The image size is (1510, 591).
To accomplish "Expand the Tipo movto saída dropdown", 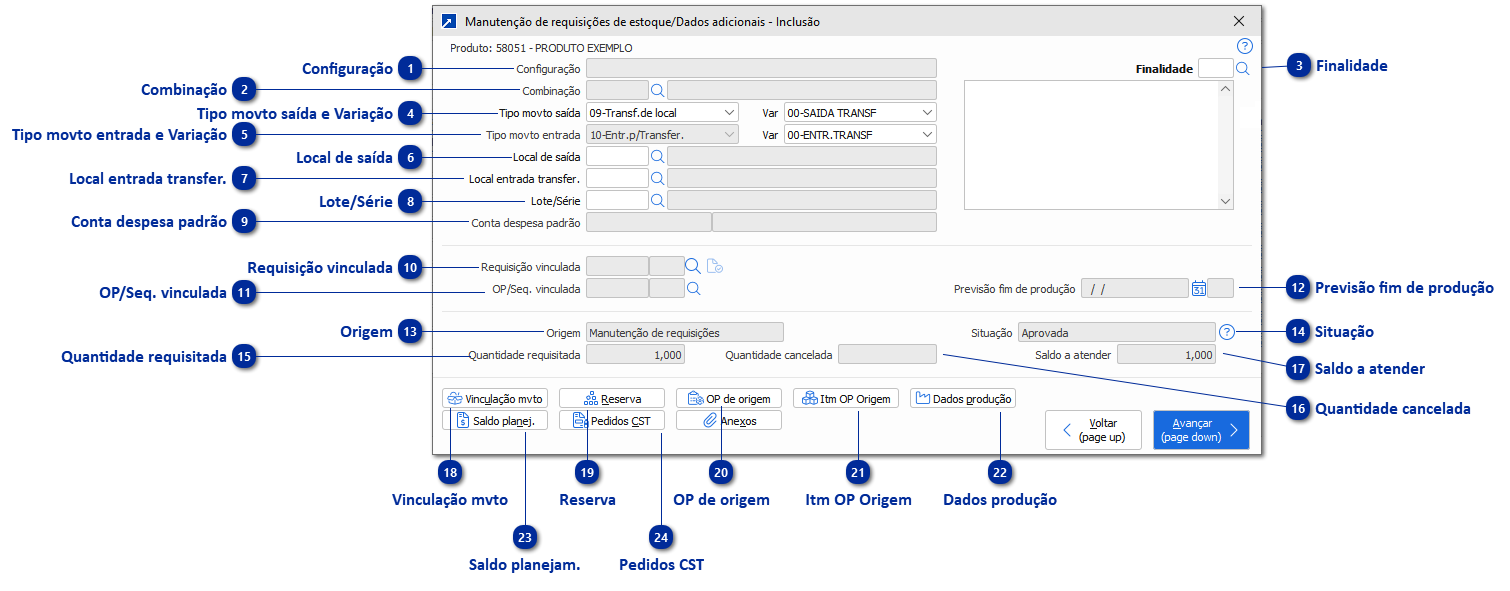I will coord(728,112).
